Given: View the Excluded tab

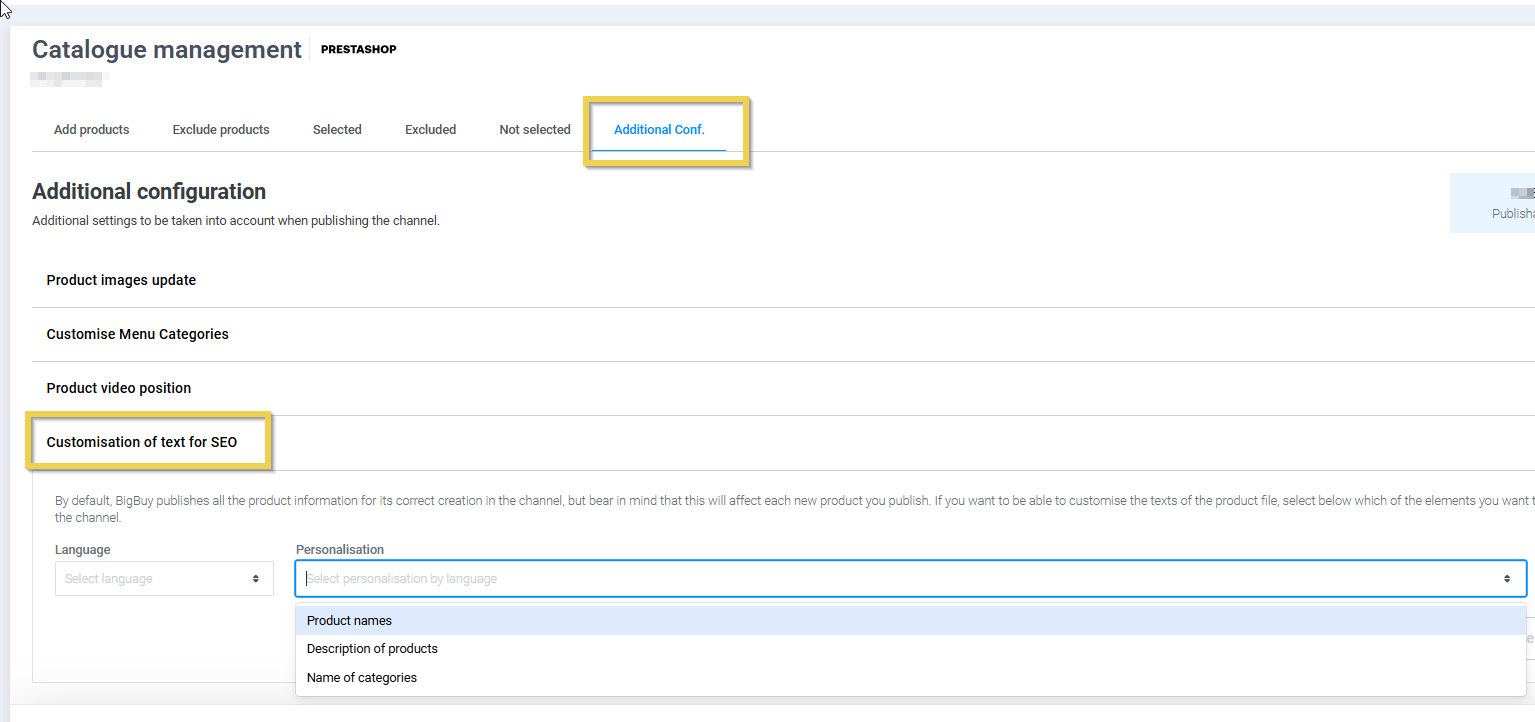Looking at the screenshot, I should coord(430,130).
